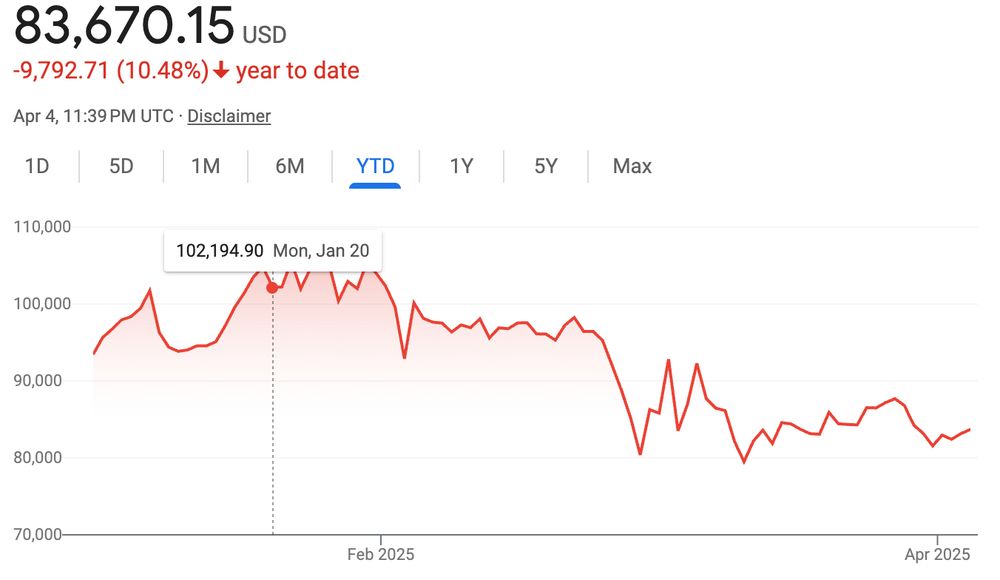Select the 5Y chart range
This screenshot has height=580, width=1000.
[546, 167]
